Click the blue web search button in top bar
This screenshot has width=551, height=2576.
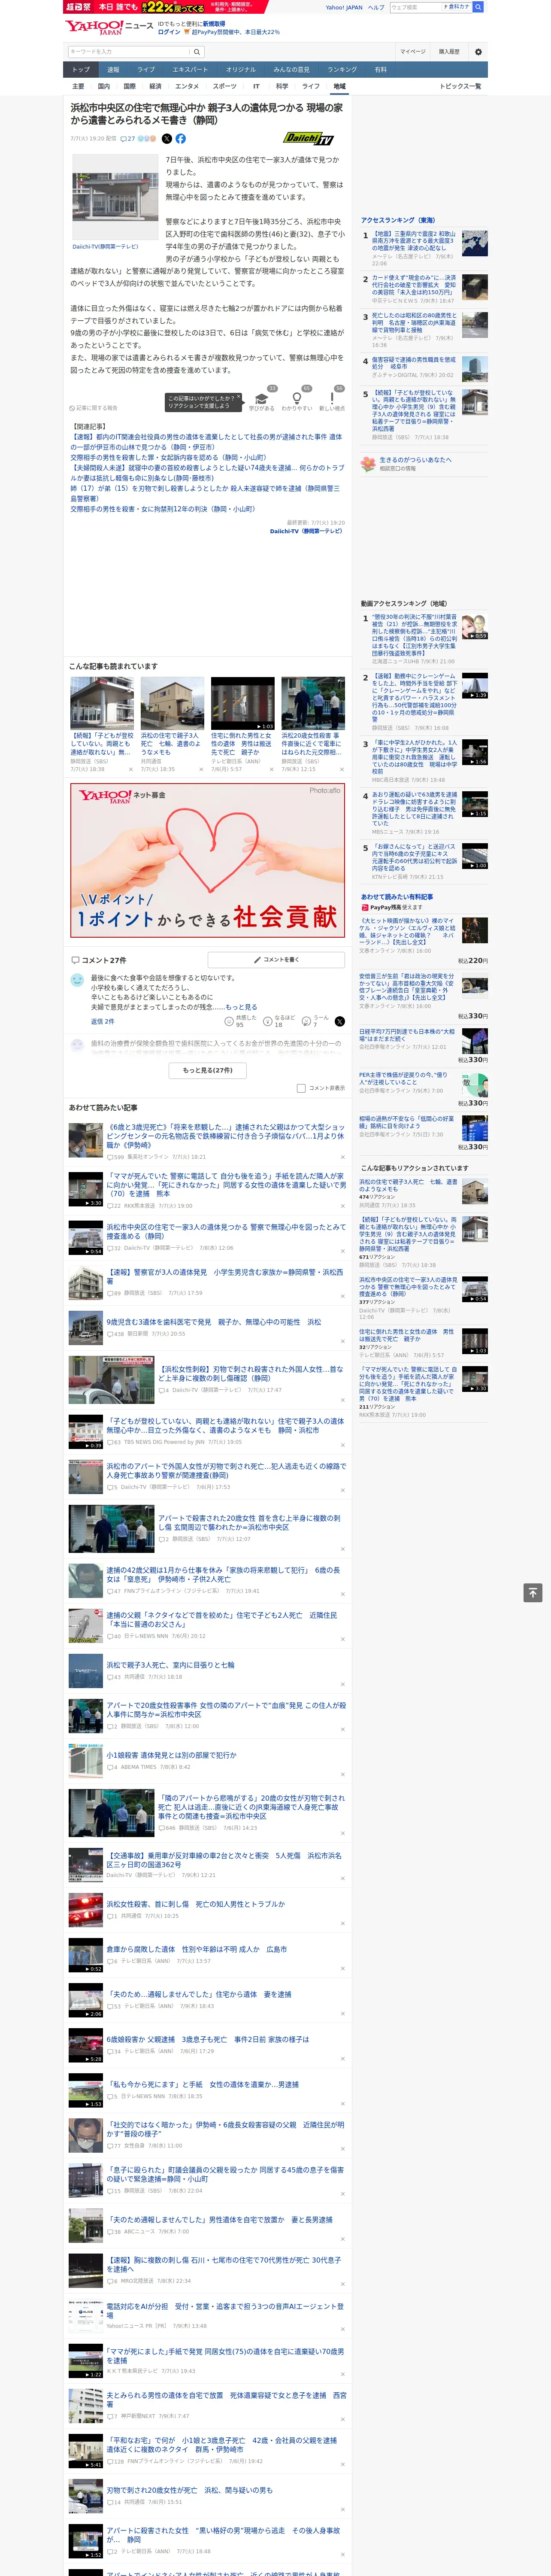(478, 7)
